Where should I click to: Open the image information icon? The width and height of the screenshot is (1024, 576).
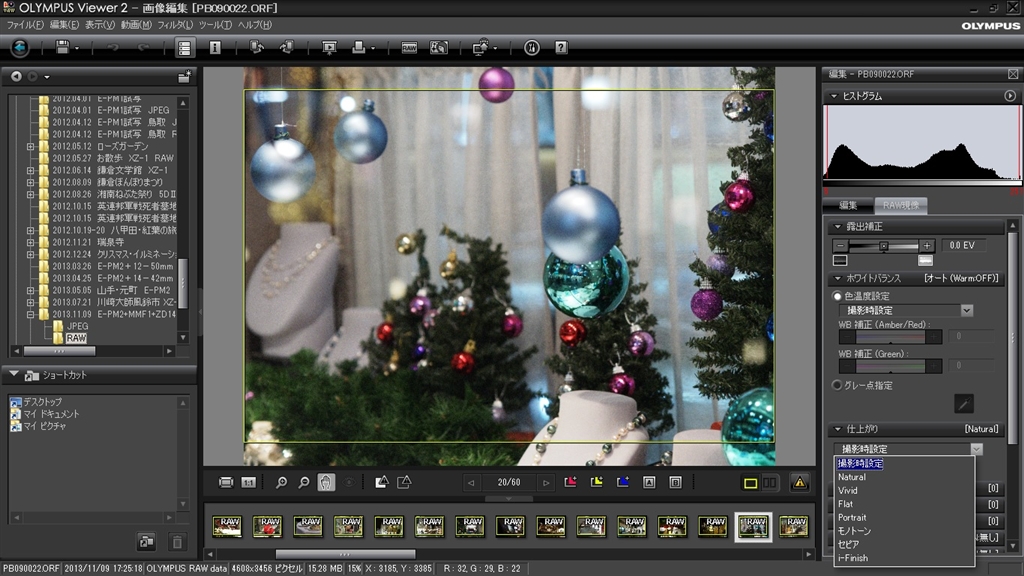pos(214,48)
